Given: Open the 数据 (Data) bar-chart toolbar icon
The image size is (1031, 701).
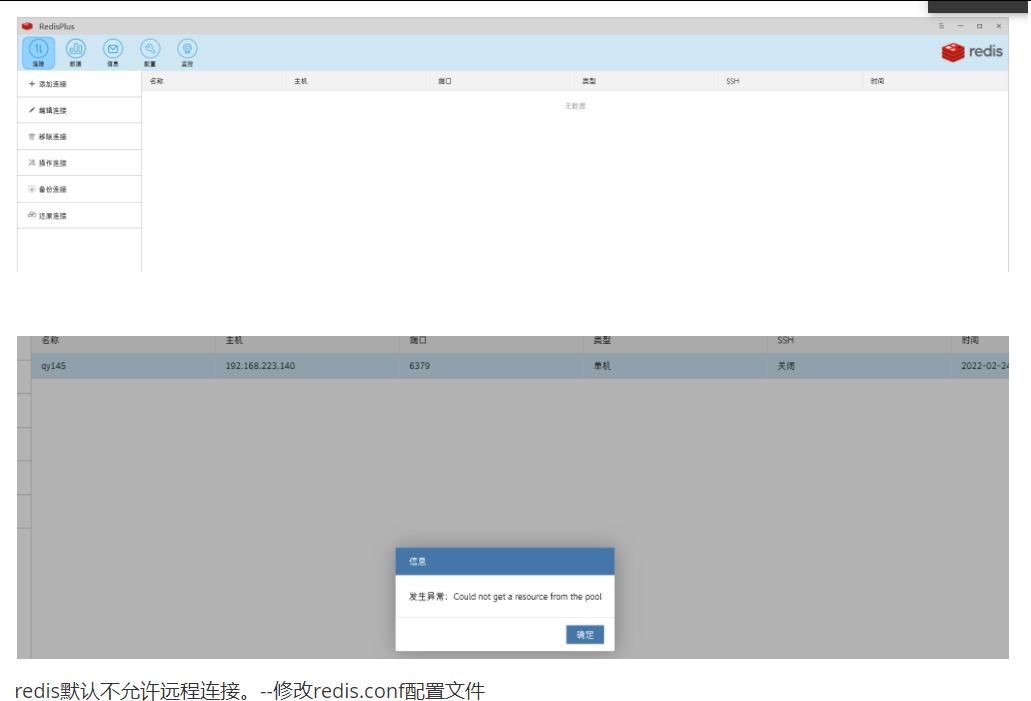Looking at the screenshot, I should 76,53.
